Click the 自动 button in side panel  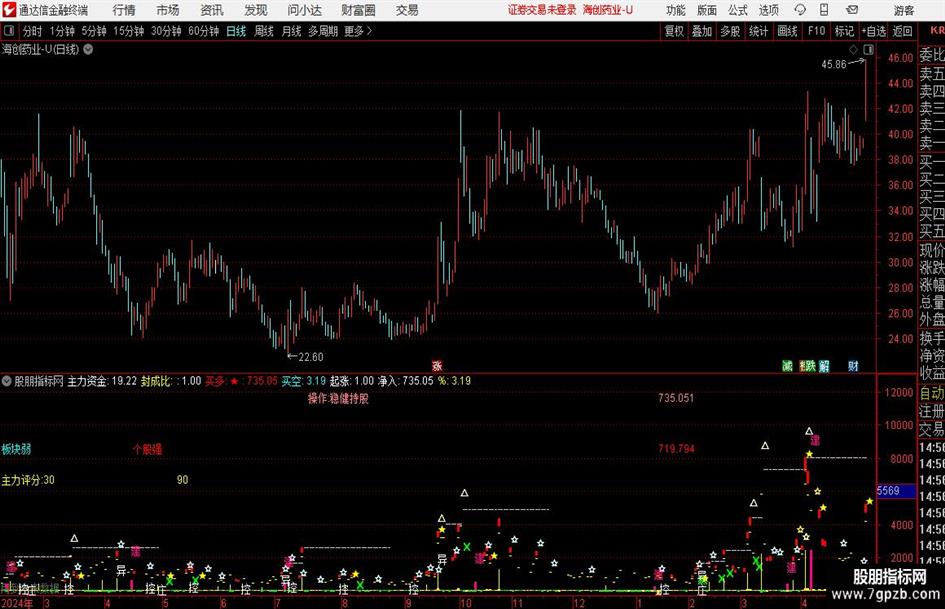[932, 393]
